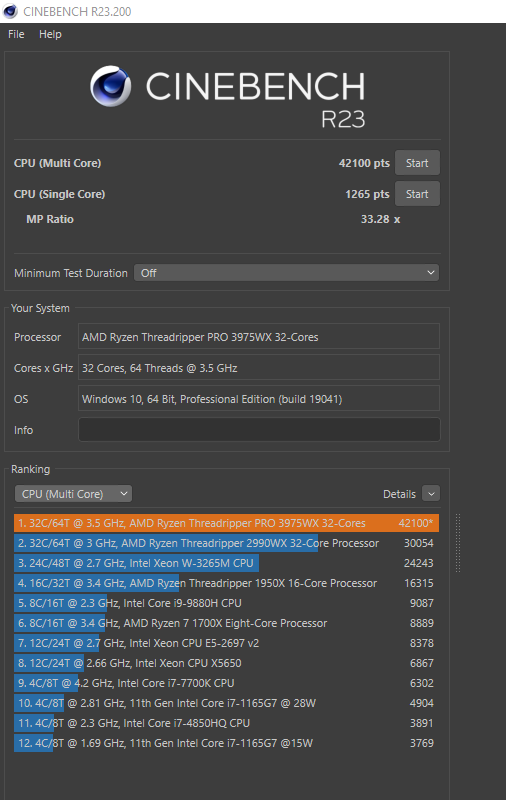Viewport: 506px width, 800px height.
Task: Open the CPU (Multi Core) ranking dropdown
Action: pos(73,494)
